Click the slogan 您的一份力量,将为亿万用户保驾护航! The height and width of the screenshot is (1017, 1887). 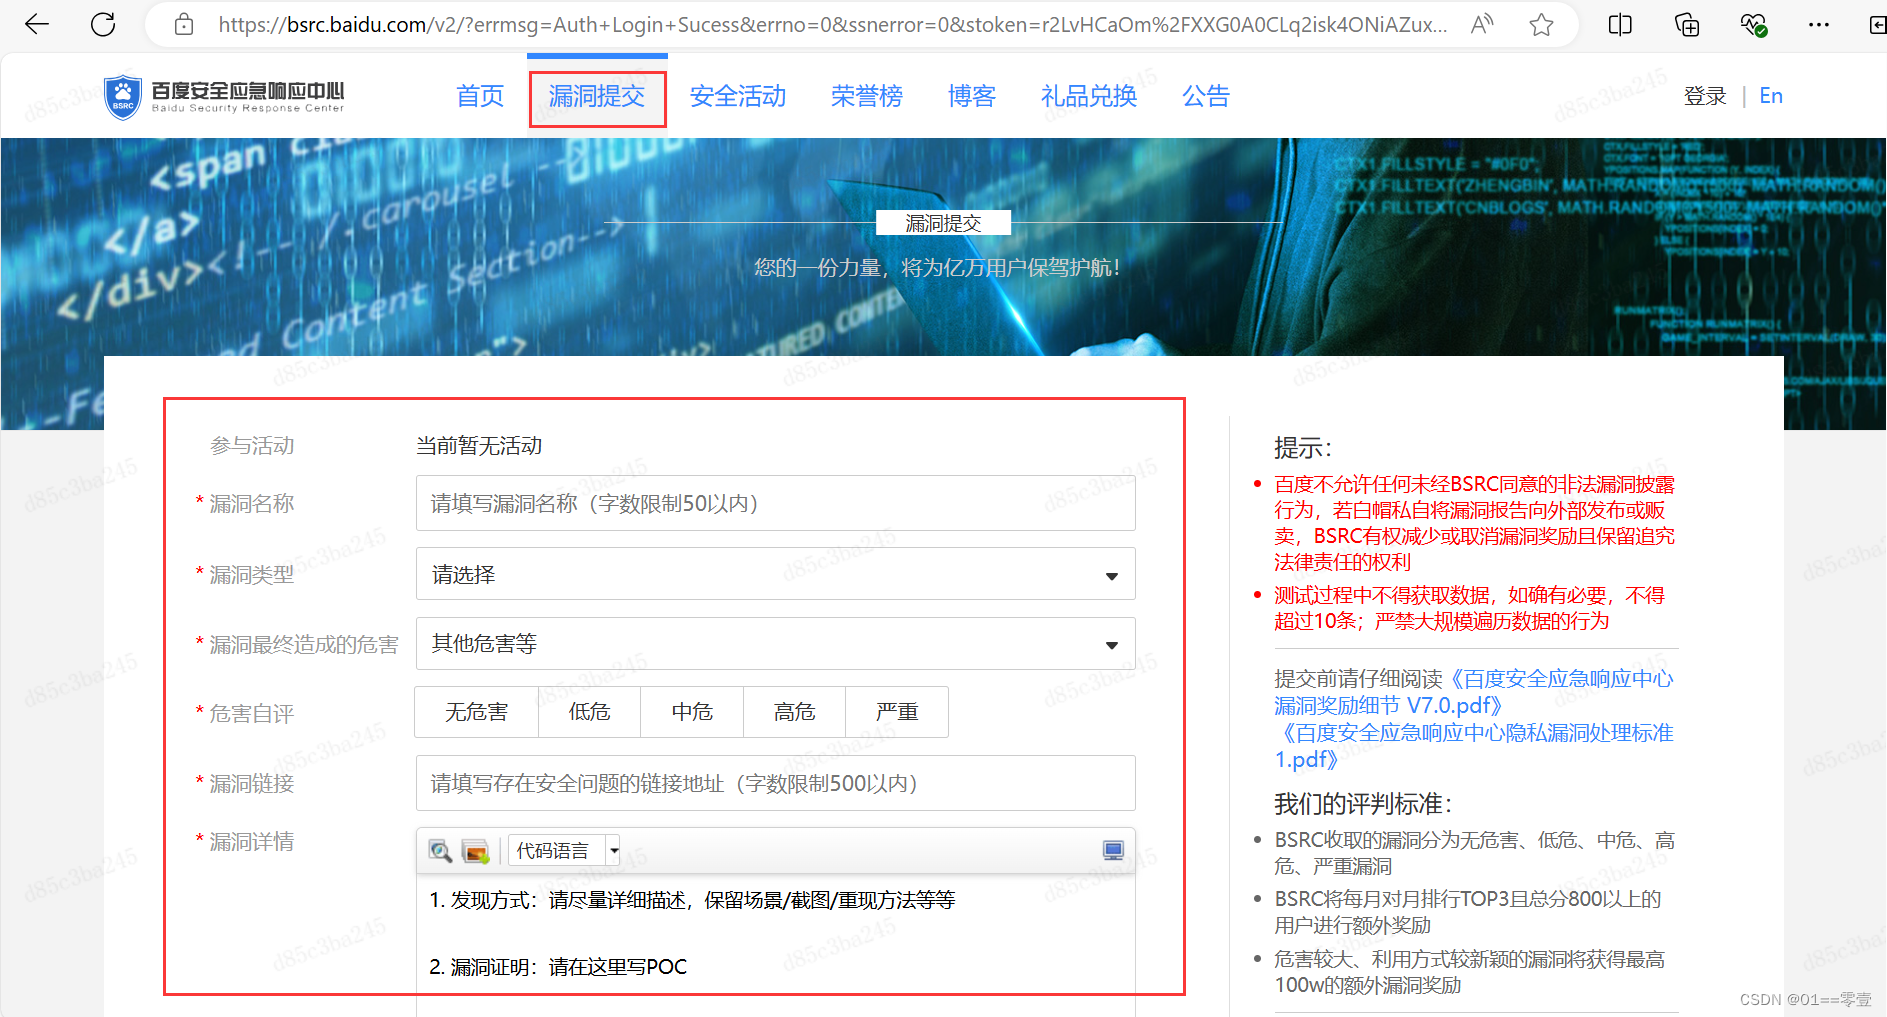[x=937, y=268]
